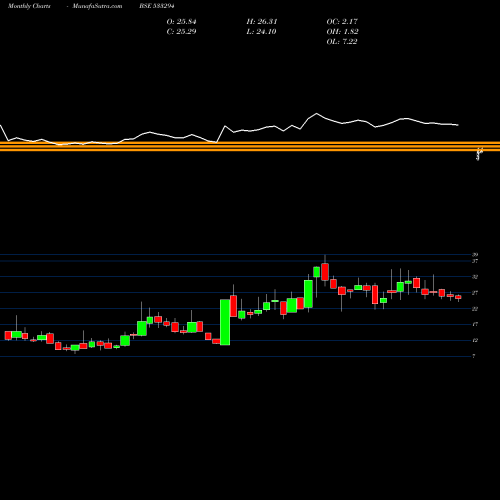Click the 'MunafaSutra.com' site label
The height and width of the screenshot is (500, 500).
(97, 6)
